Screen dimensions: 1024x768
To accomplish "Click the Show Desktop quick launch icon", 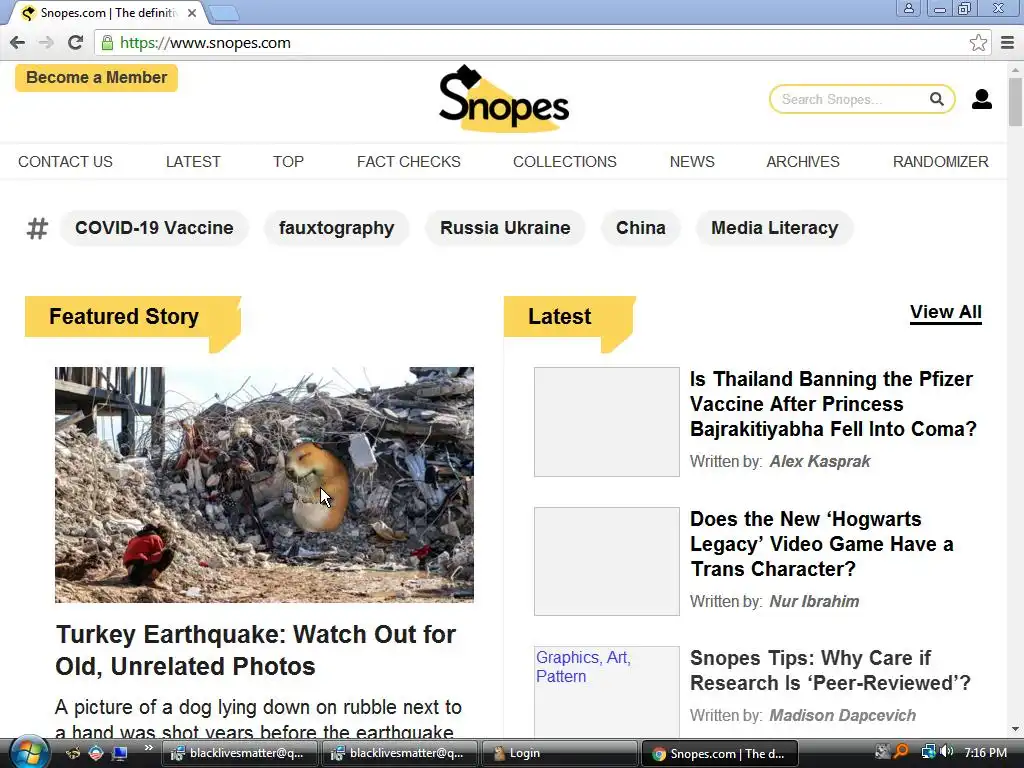I will 120,753.
